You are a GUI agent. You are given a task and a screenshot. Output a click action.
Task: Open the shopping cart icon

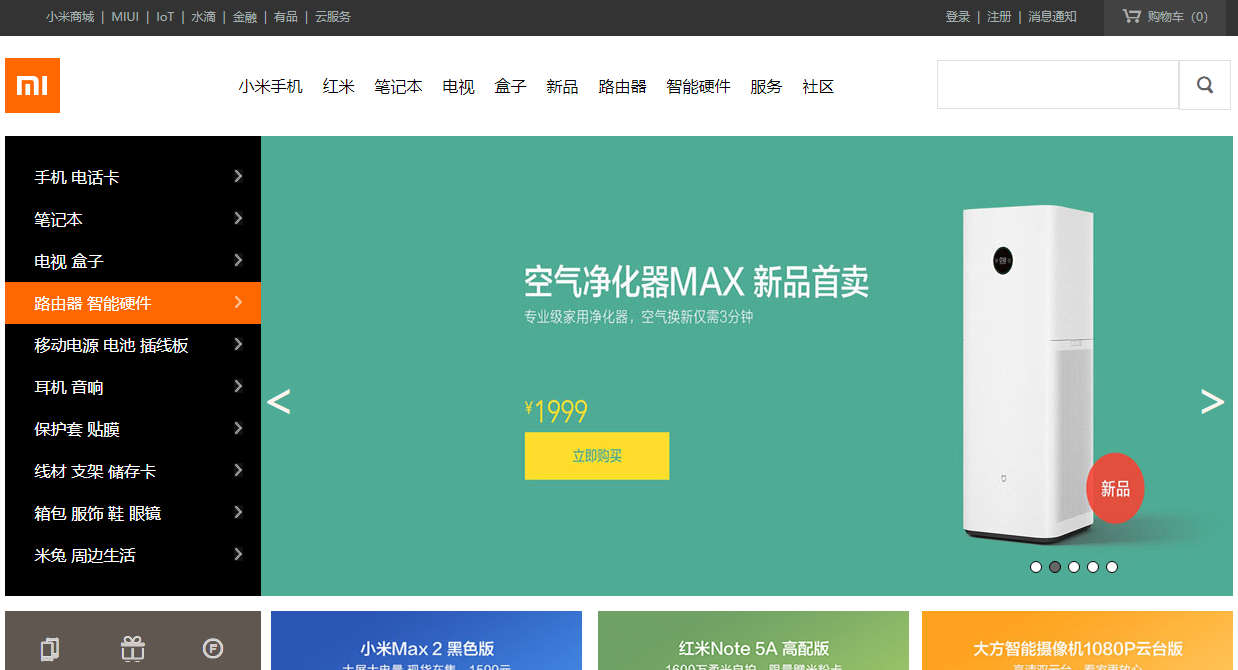pyautogui.click(x=1131, y=16)
